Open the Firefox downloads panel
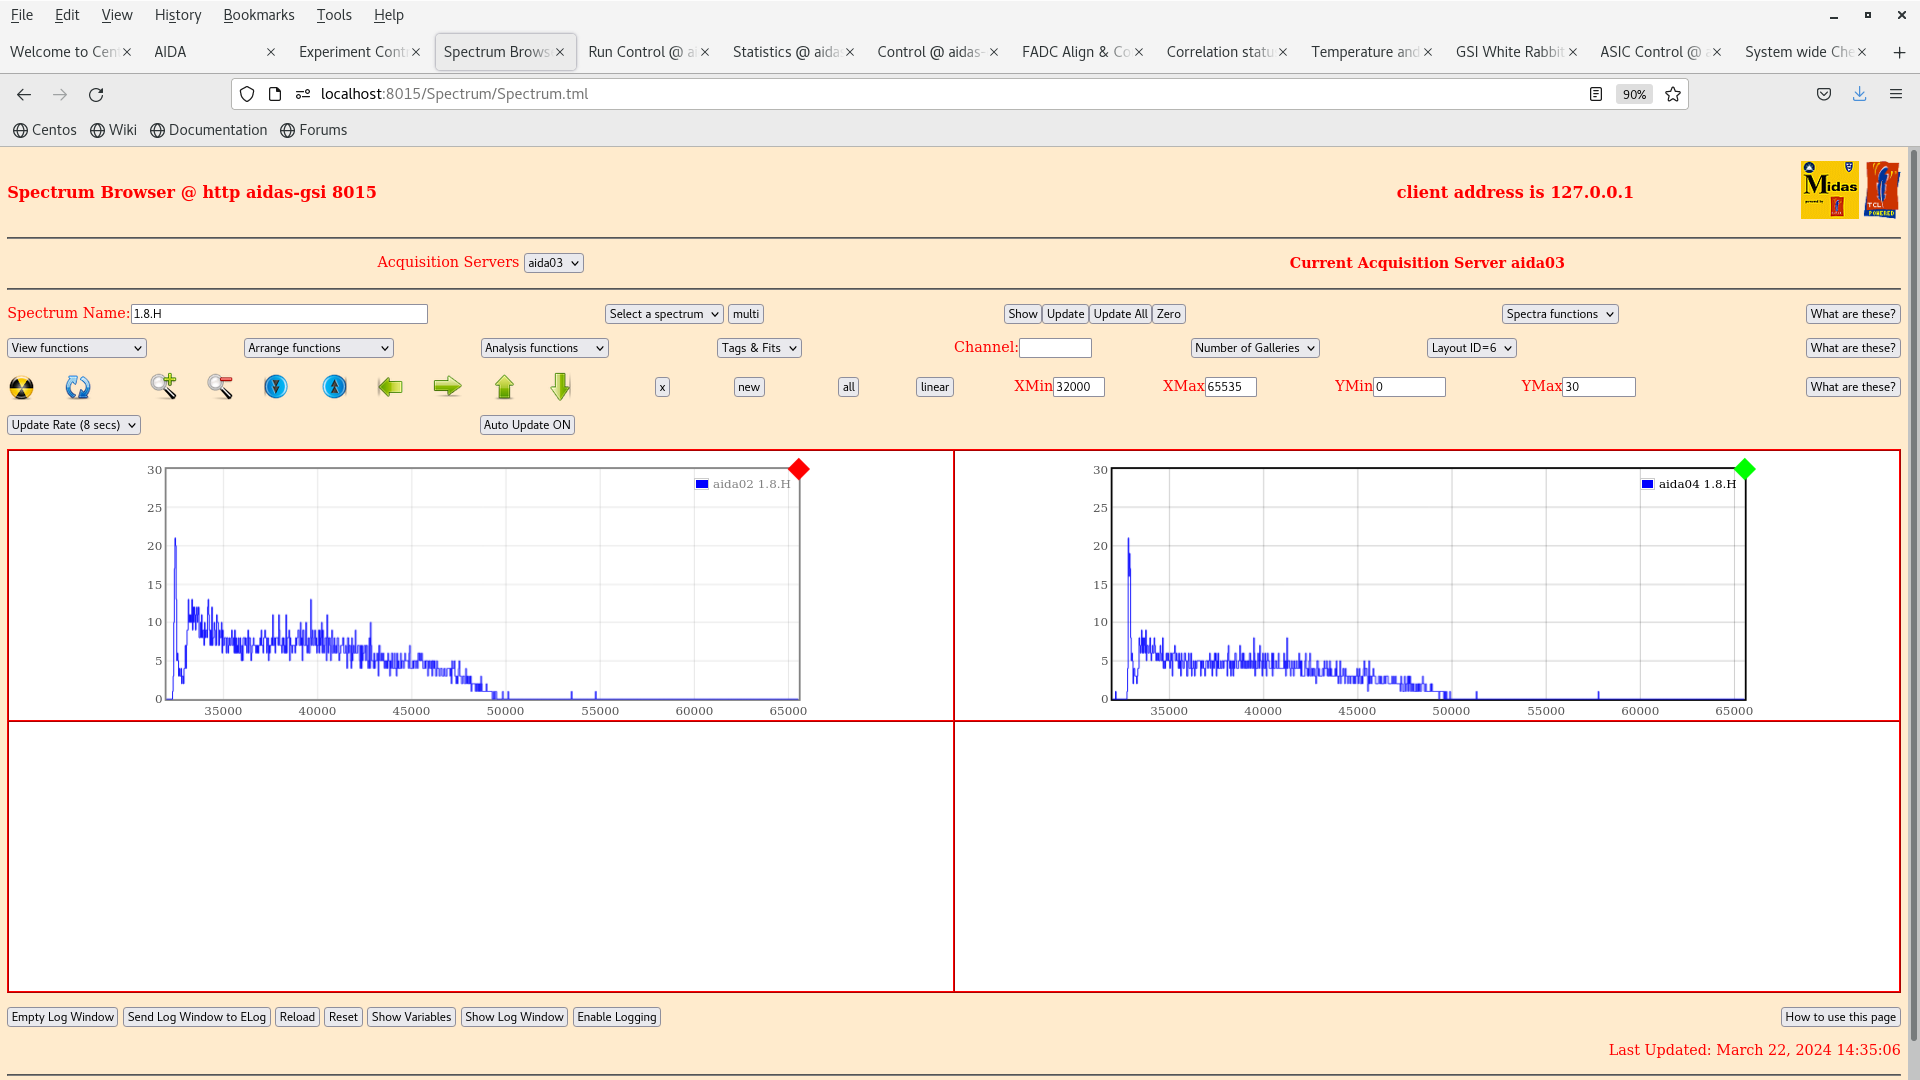 1859,94
